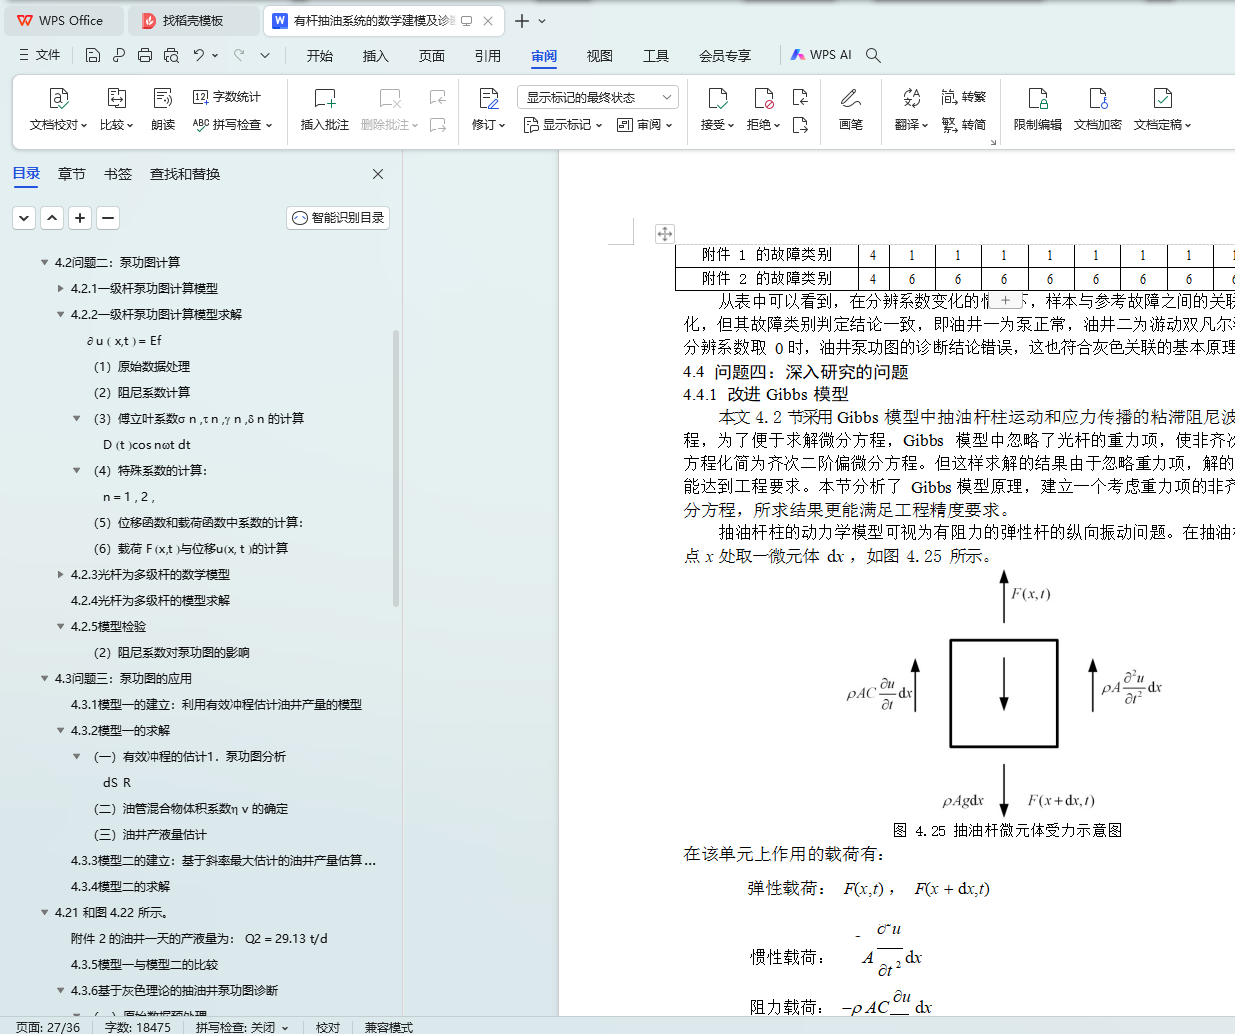Open print preview from the quick access toolbar
1235x1034 pixels.
(x=171, y=55)
